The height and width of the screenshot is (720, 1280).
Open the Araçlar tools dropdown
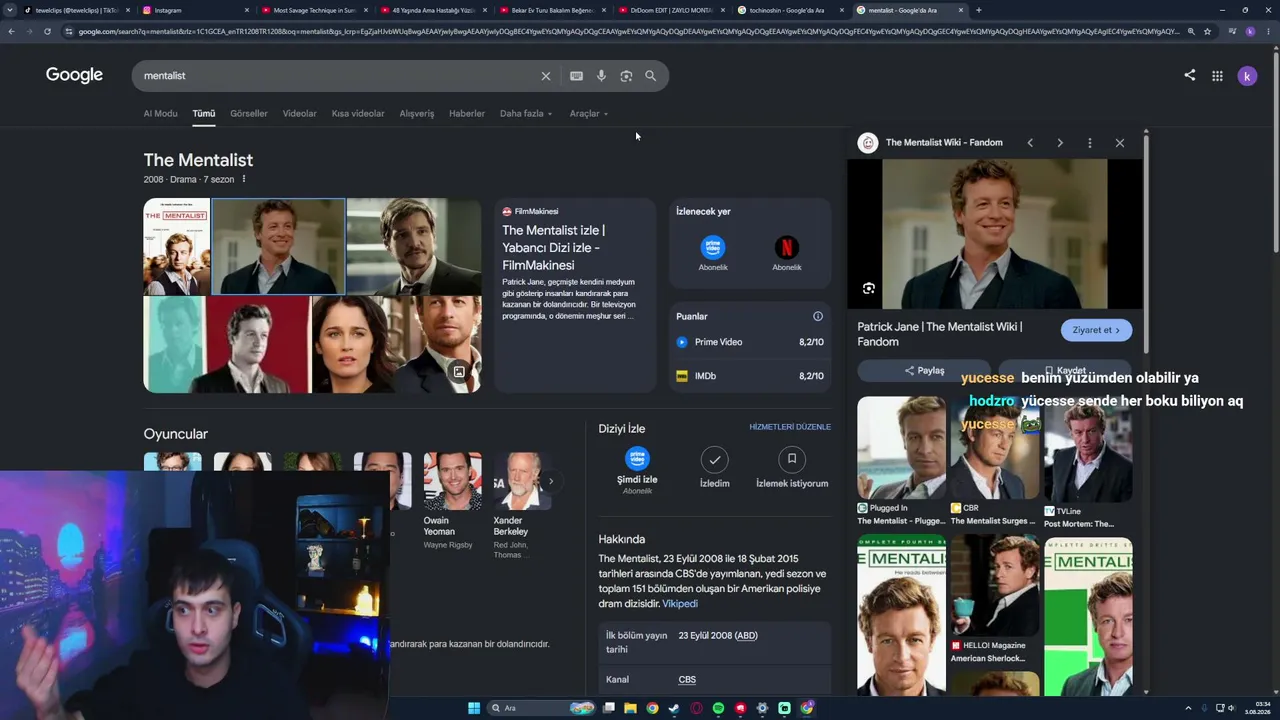pyautogui.click(x=589, y=114)
